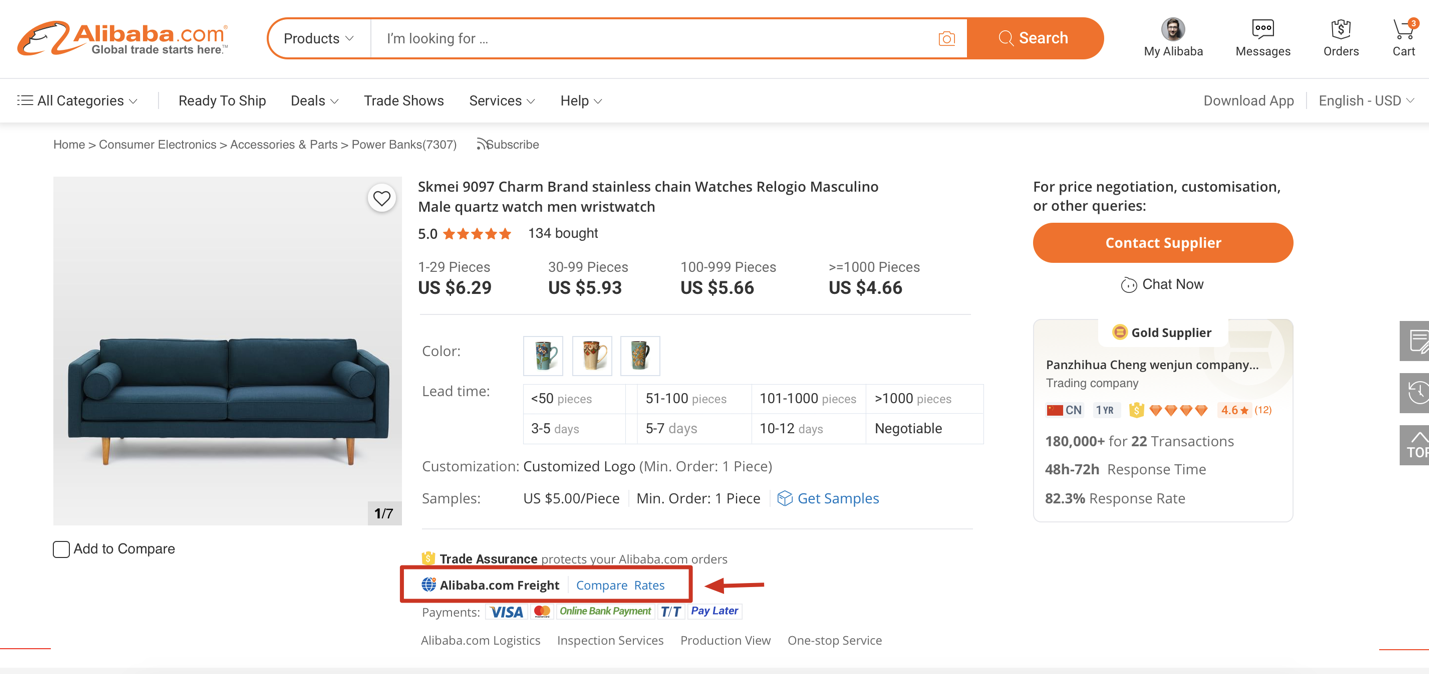The height and width of the screenshot is (674, 1429).
Task: Click the Subscribe link text
Action: coord(514,145)
